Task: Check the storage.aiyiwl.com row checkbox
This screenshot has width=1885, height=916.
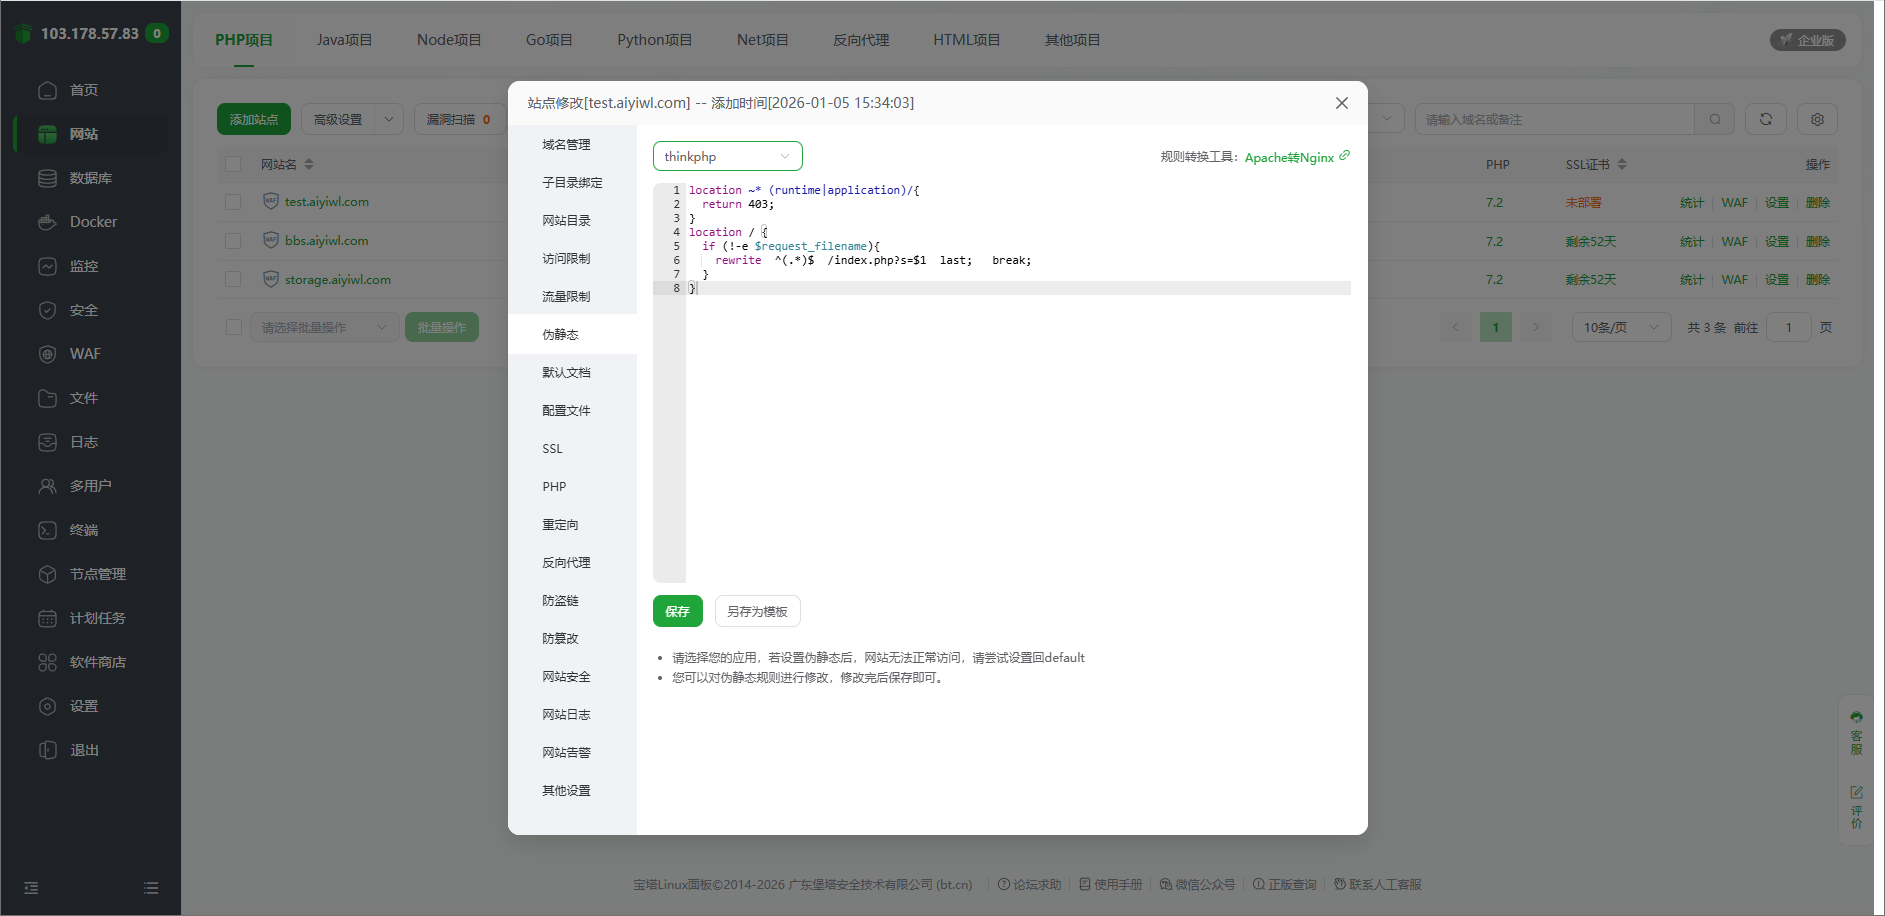Action: (x=233, y=280)
